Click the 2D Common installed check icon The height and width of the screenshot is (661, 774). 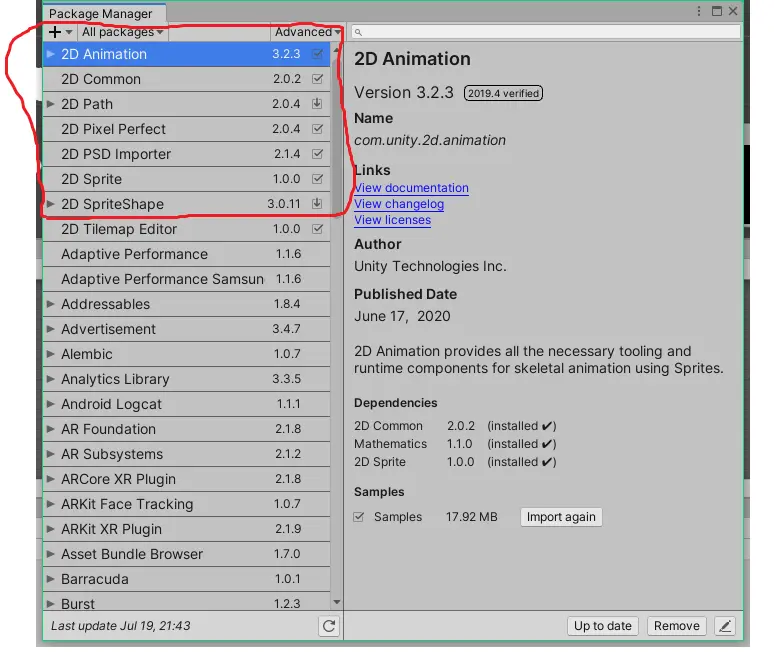[x=317, y=79]
